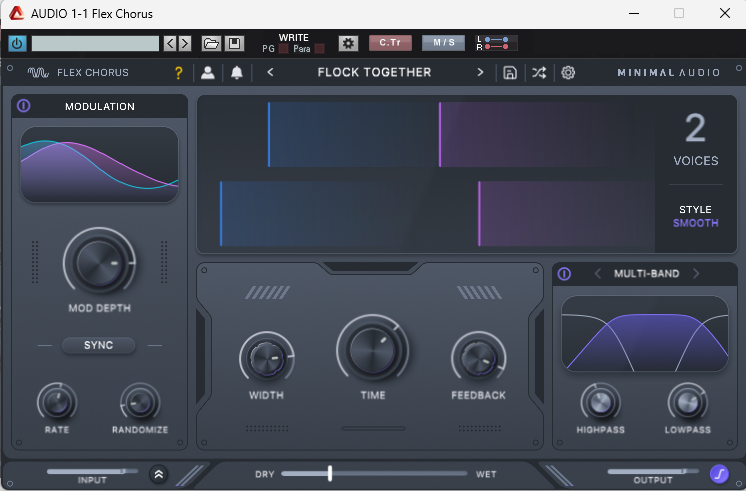Viewport: 746px width, 491px height.
Task: Toggle the Multi-Band filter power button
Action: (564, 274)
